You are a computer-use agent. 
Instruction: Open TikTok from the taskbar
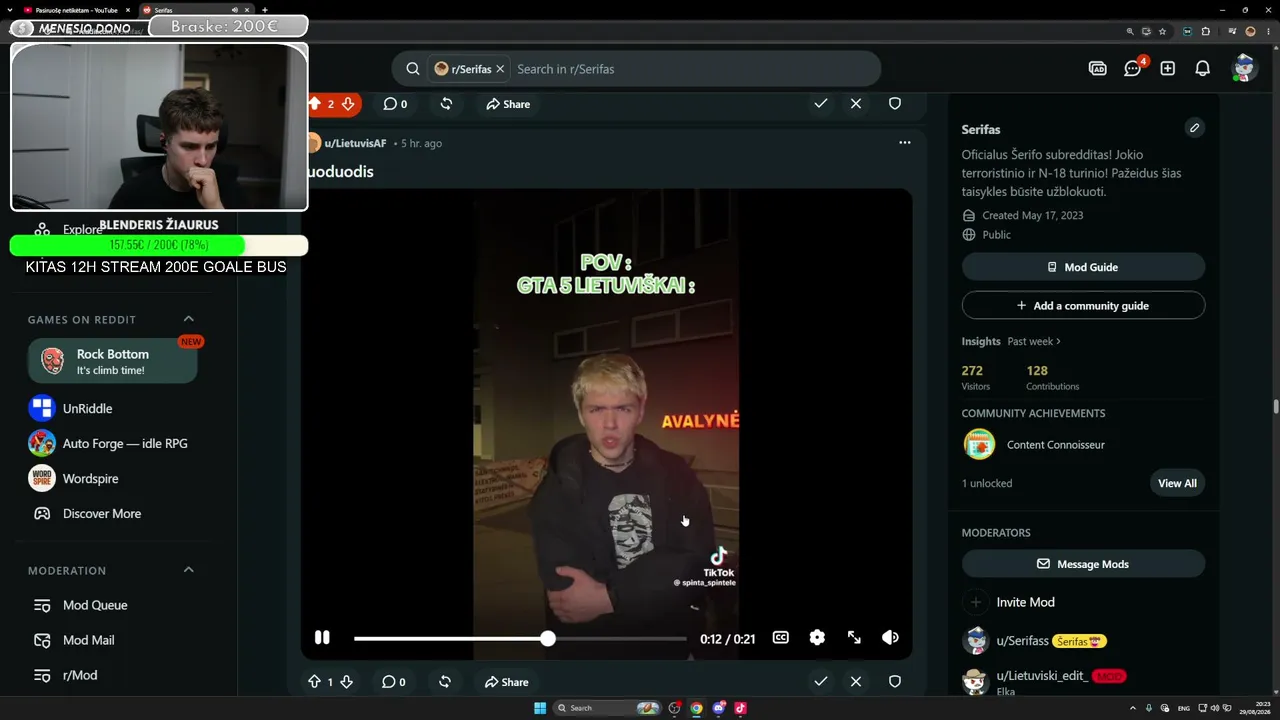tap(741, 708)
